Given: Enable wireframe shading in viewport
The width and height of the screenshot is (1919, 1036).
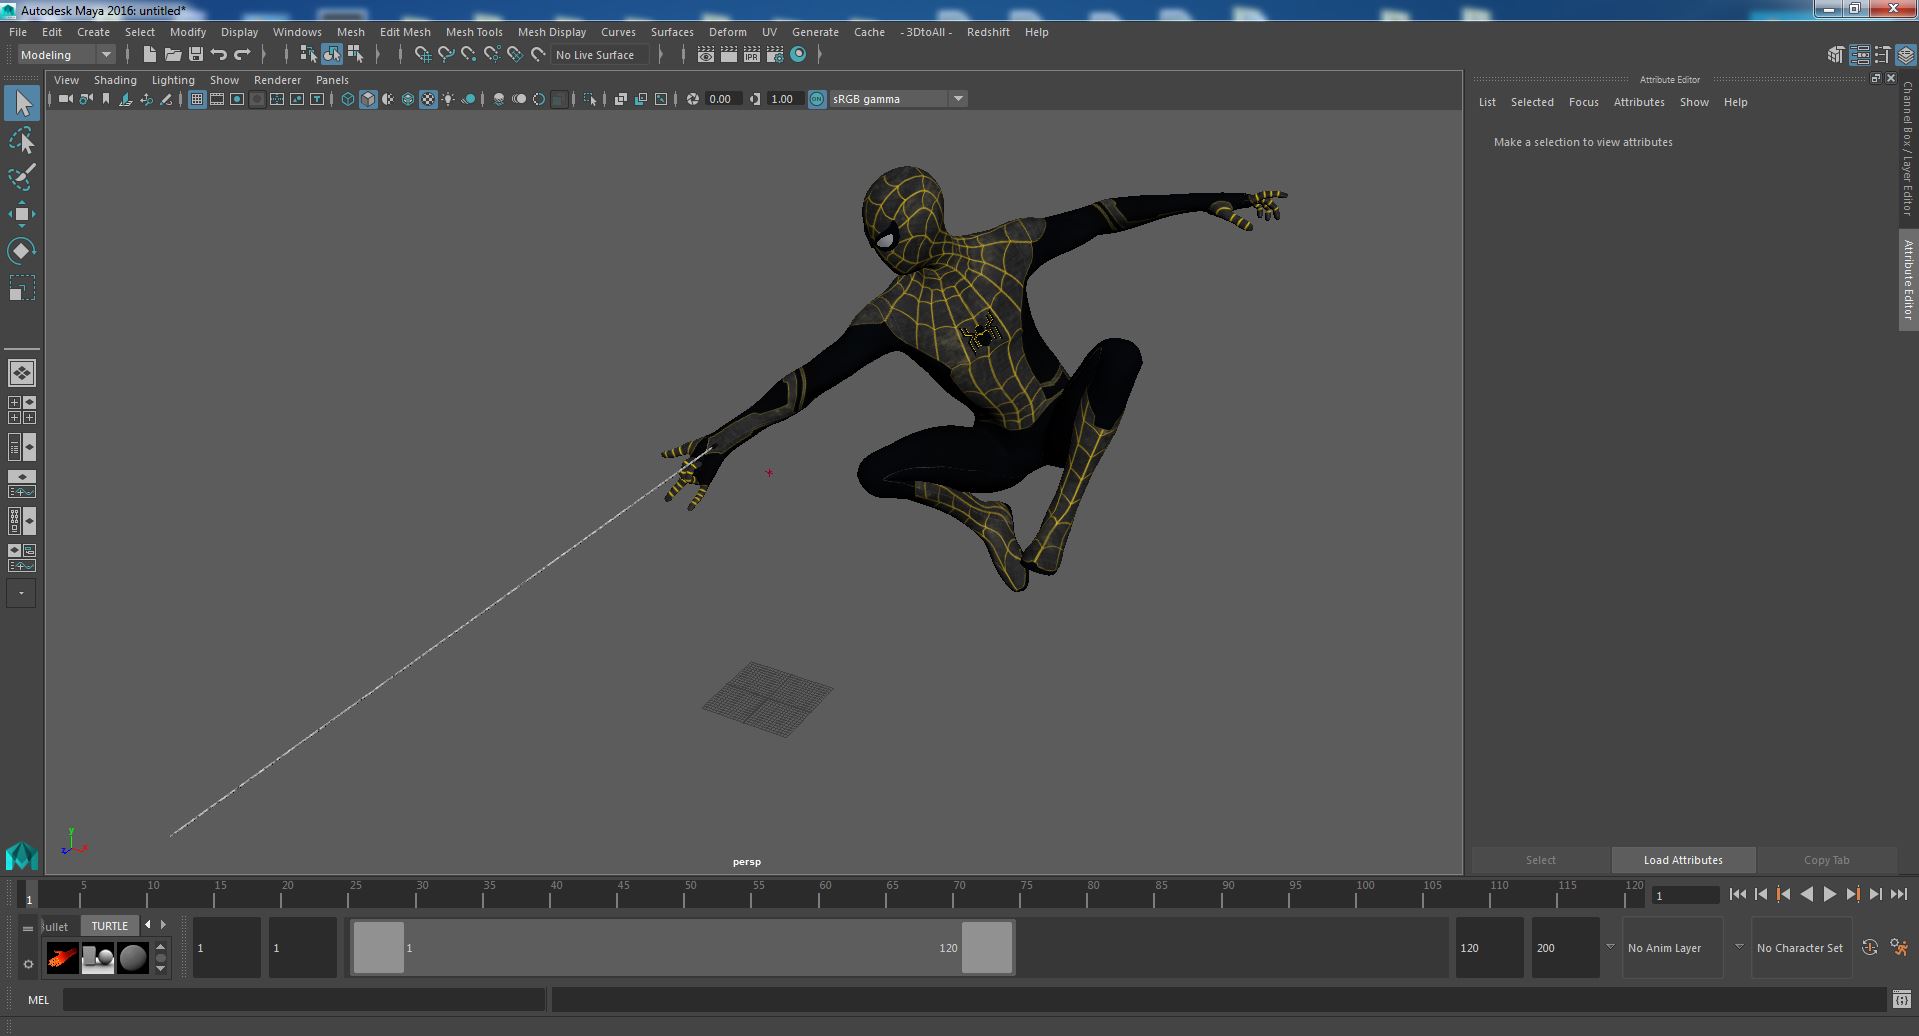Looking at the screenshot, I should [348, 99].
